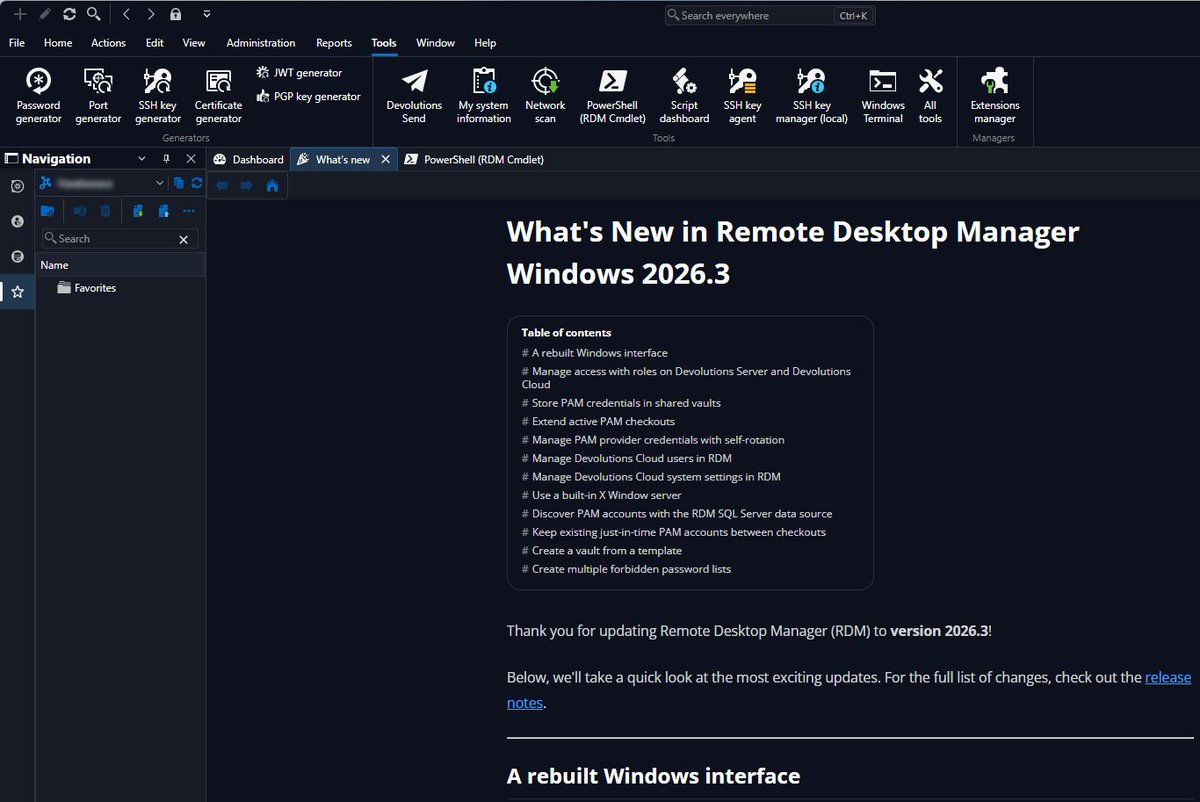This screenshot has height=802, width=1200.
Task: Switch to the Administration ribbon tab
Action: [x=261, y=43]
